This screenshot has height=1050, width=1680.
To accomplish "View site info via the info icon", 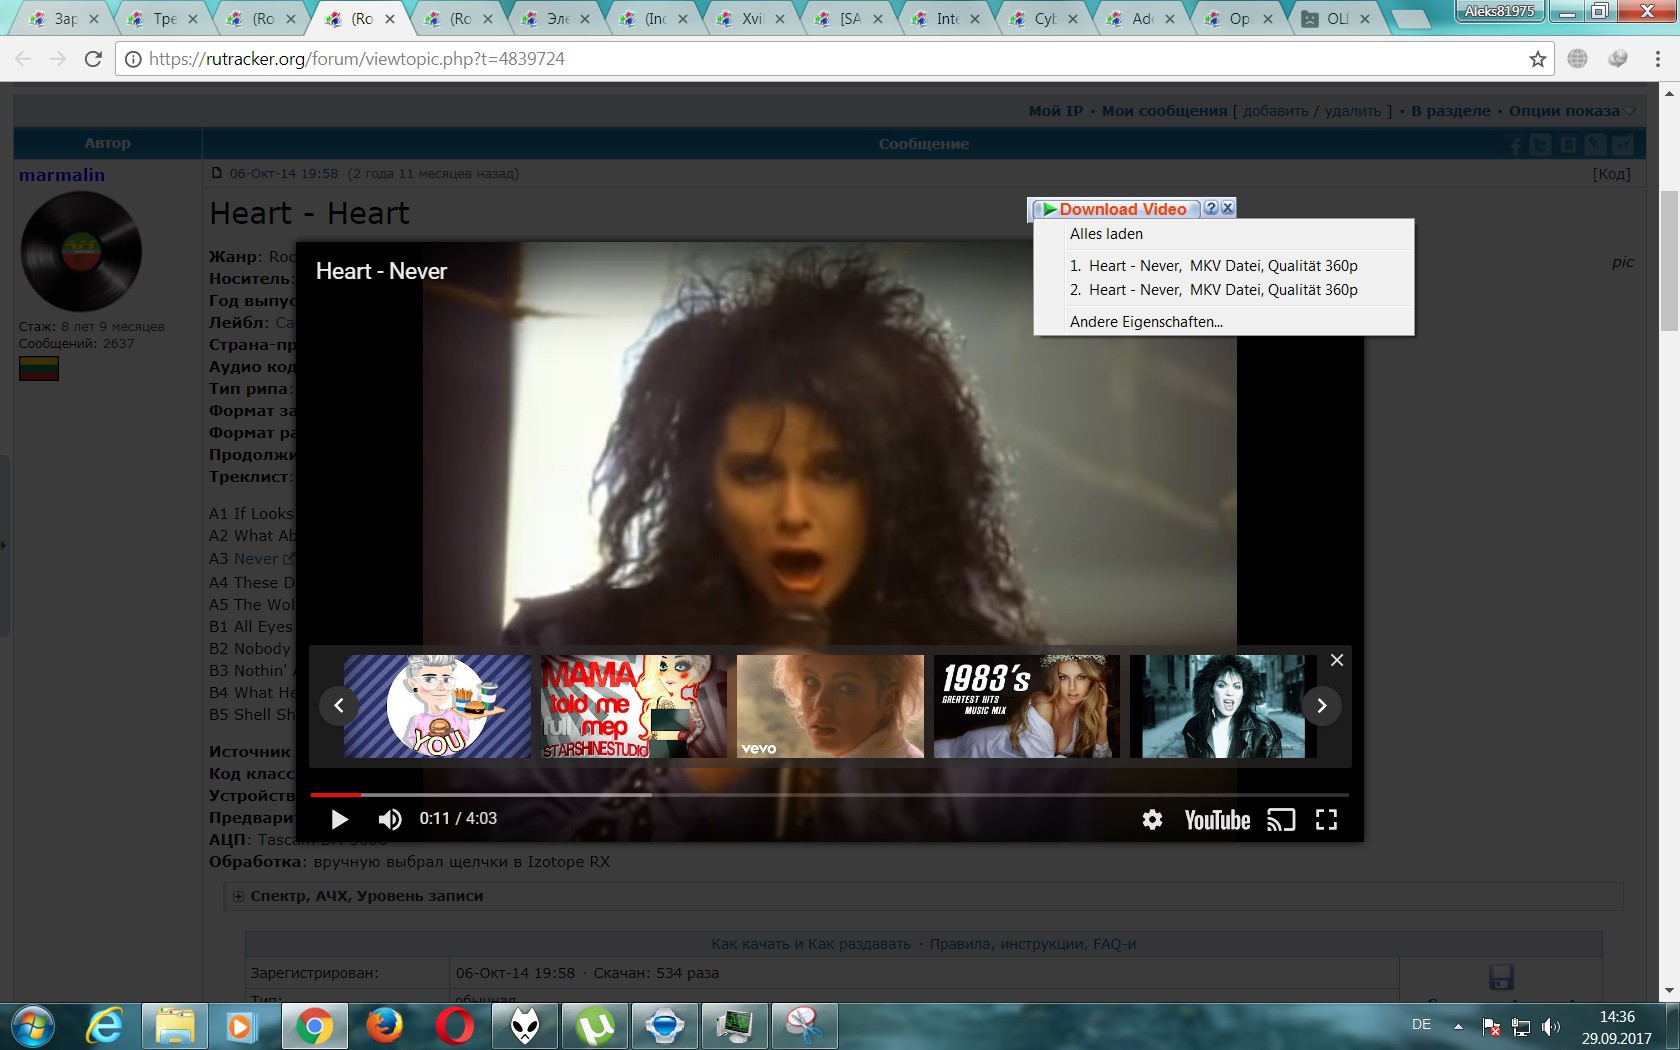I will tap(132, 59).
